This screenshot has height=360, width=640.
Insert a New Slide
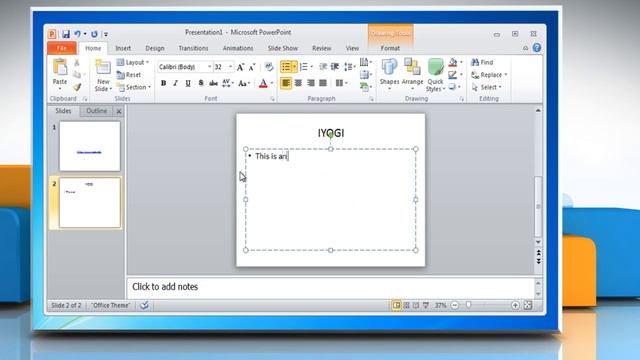point(103,75)
